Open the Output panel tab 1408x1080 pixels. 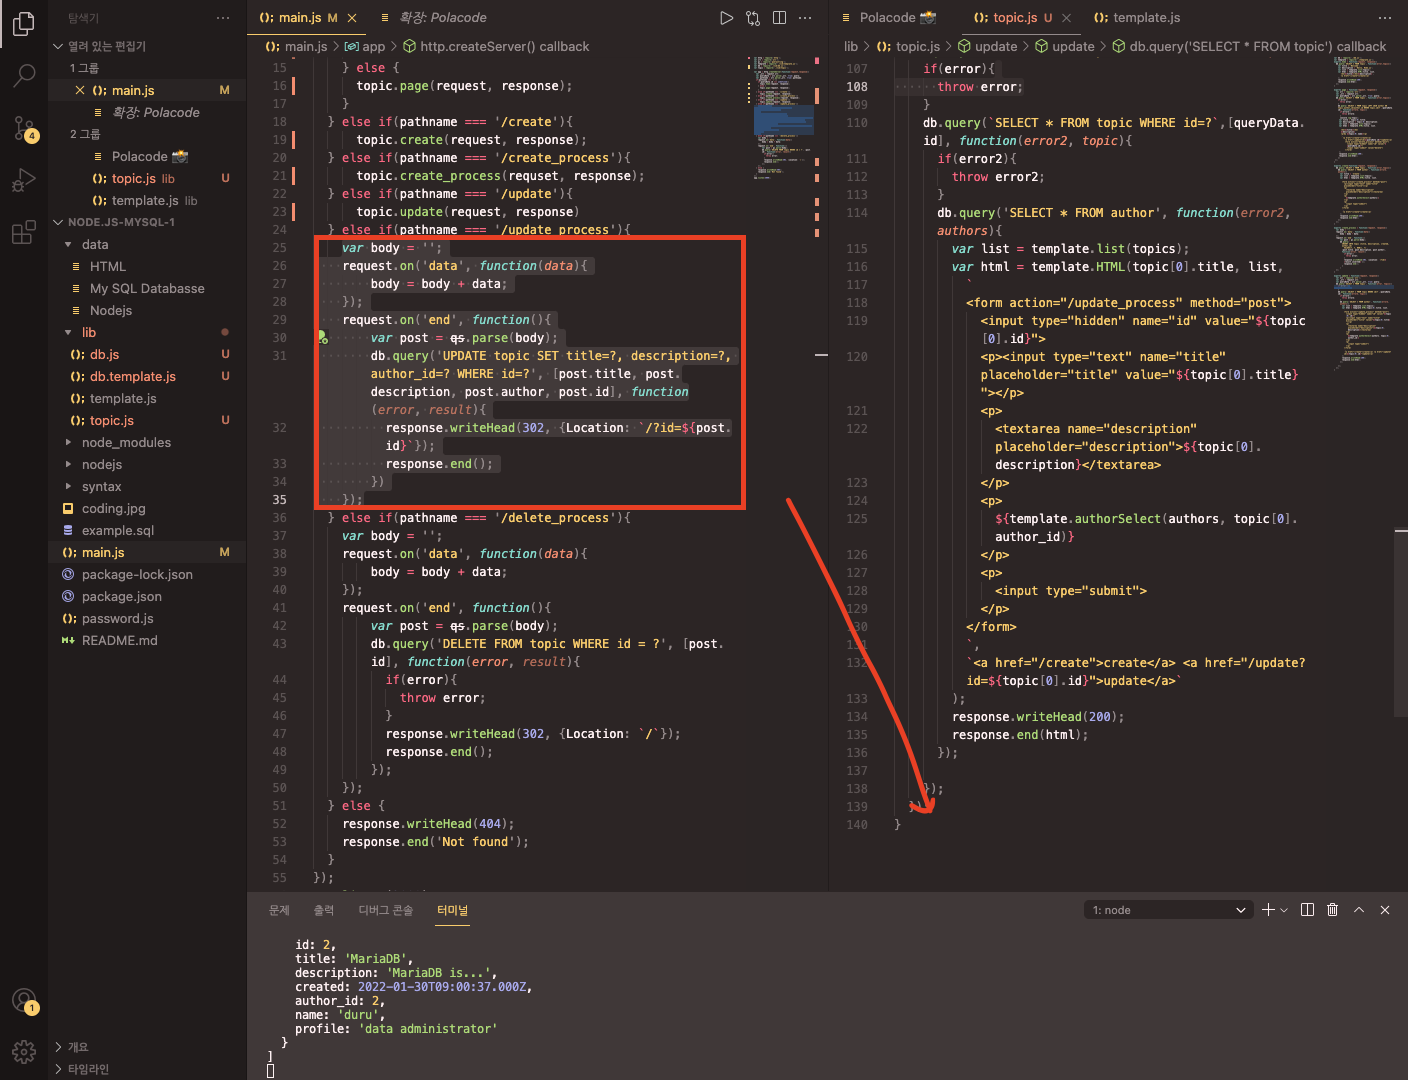[x=324, y=910]
